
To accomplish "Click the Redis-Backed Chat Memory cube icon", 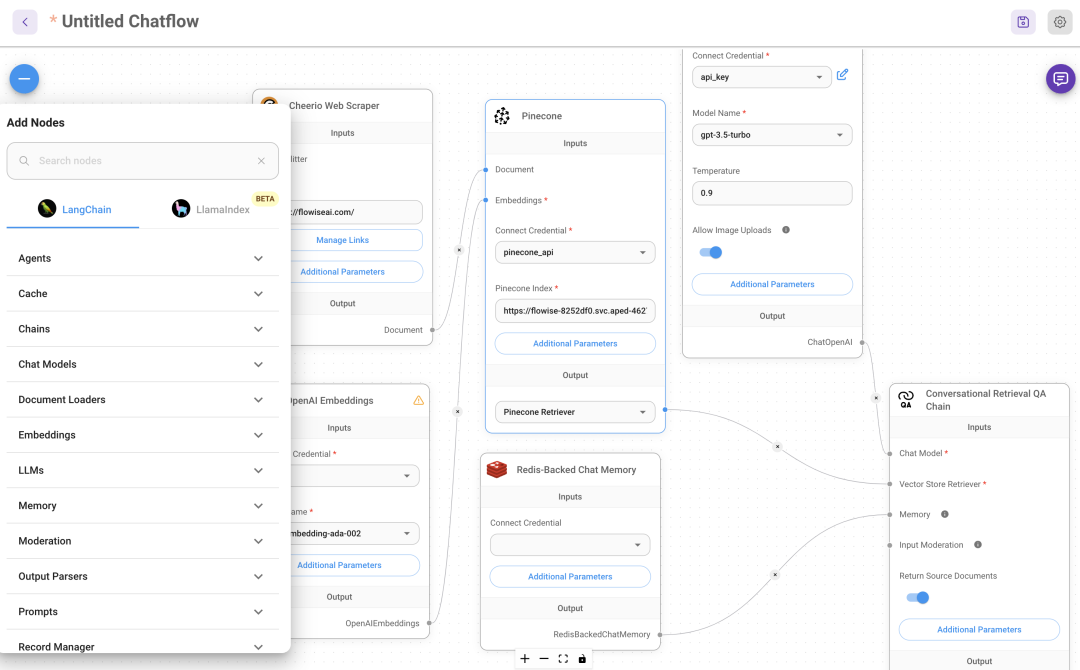I will coord(497,468).
